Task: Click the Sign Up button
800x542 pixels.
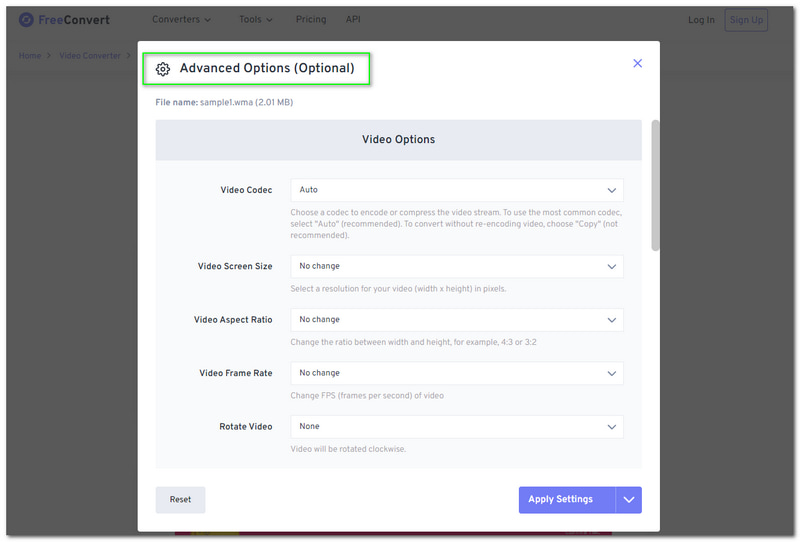Action: coord(746,20)
